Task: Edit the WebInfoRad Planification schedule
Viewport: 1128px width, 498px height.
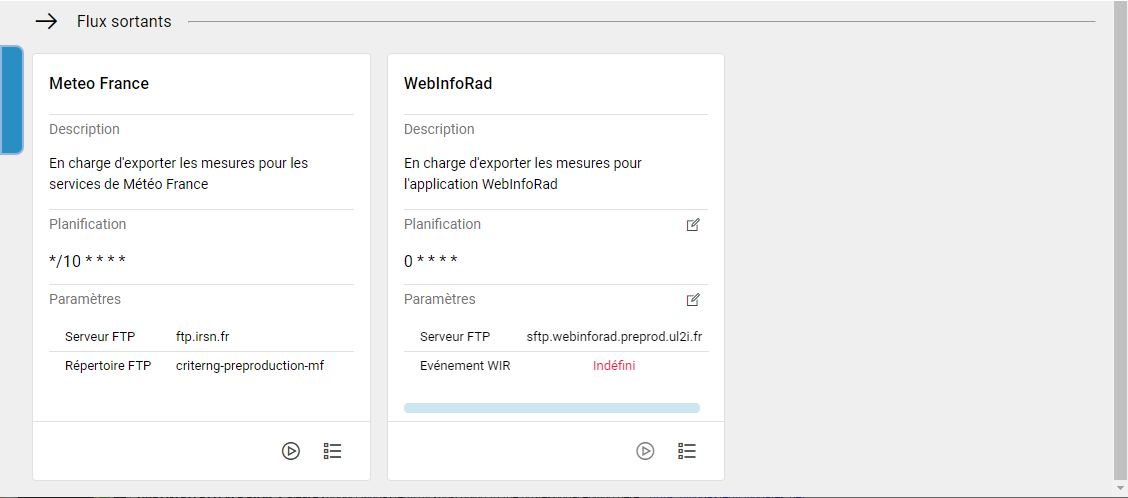Action: tap(693, 225)
